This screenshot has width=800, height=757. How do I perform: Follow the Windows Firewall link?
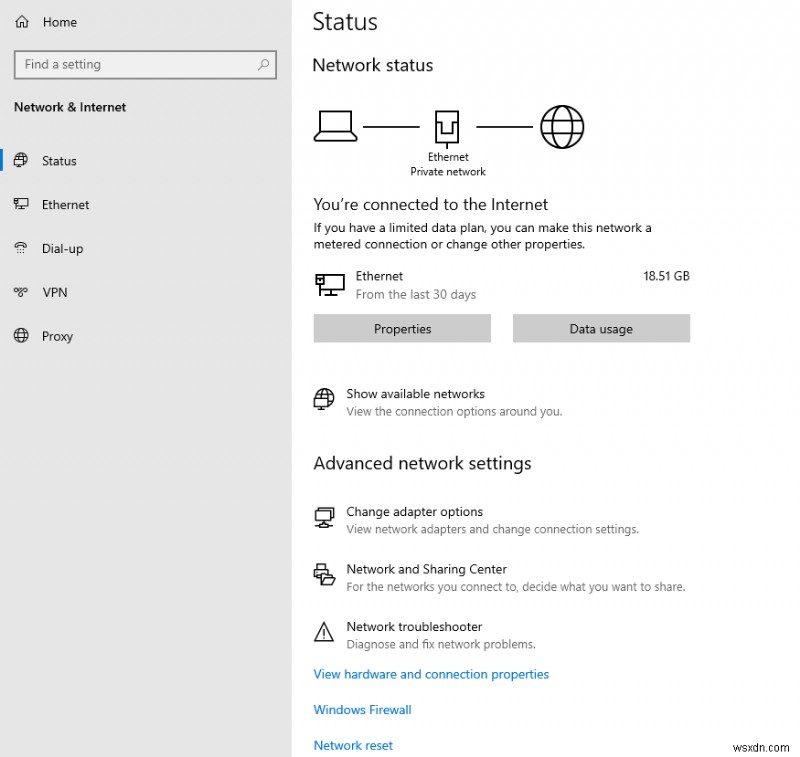[362, 710]
